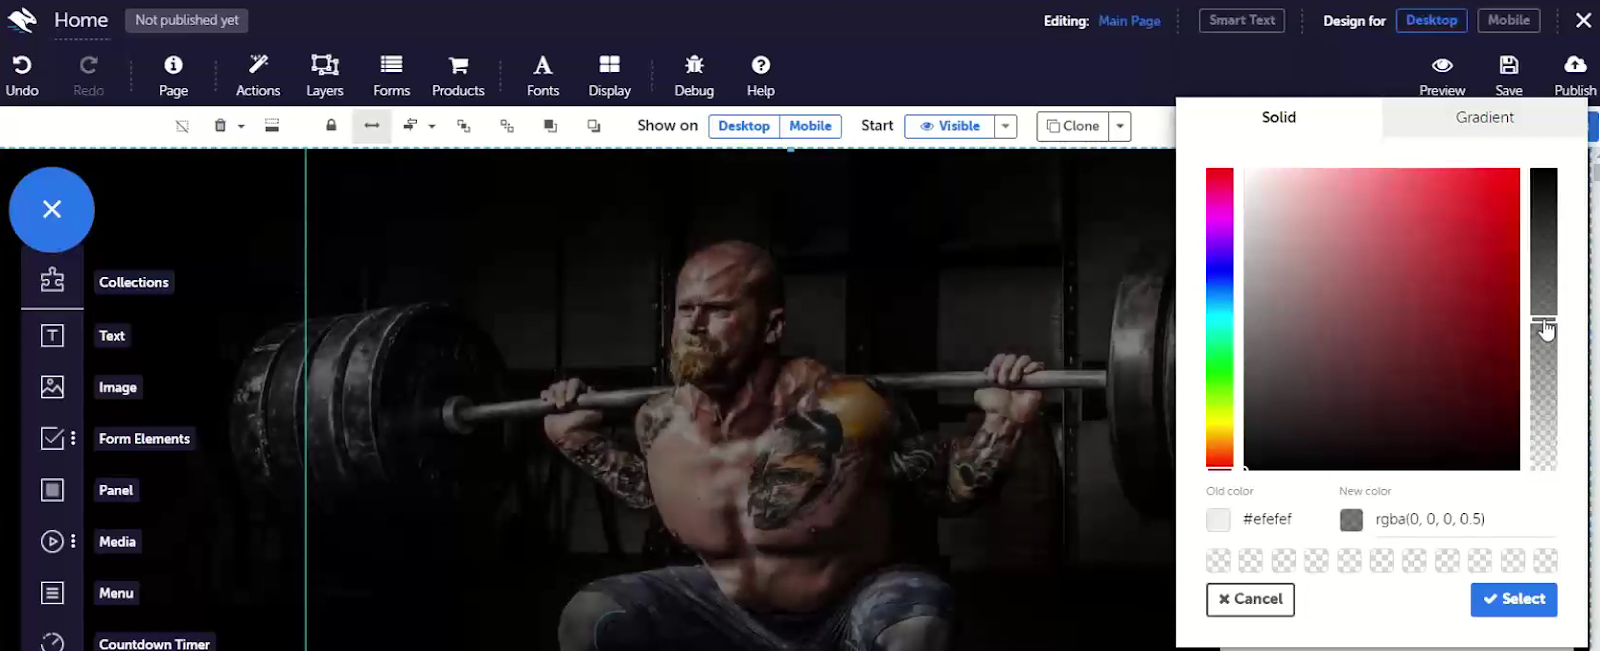This screenshot has height=651, width=1600.
Task: Click the site logo icon
Action: pos(22,20)
